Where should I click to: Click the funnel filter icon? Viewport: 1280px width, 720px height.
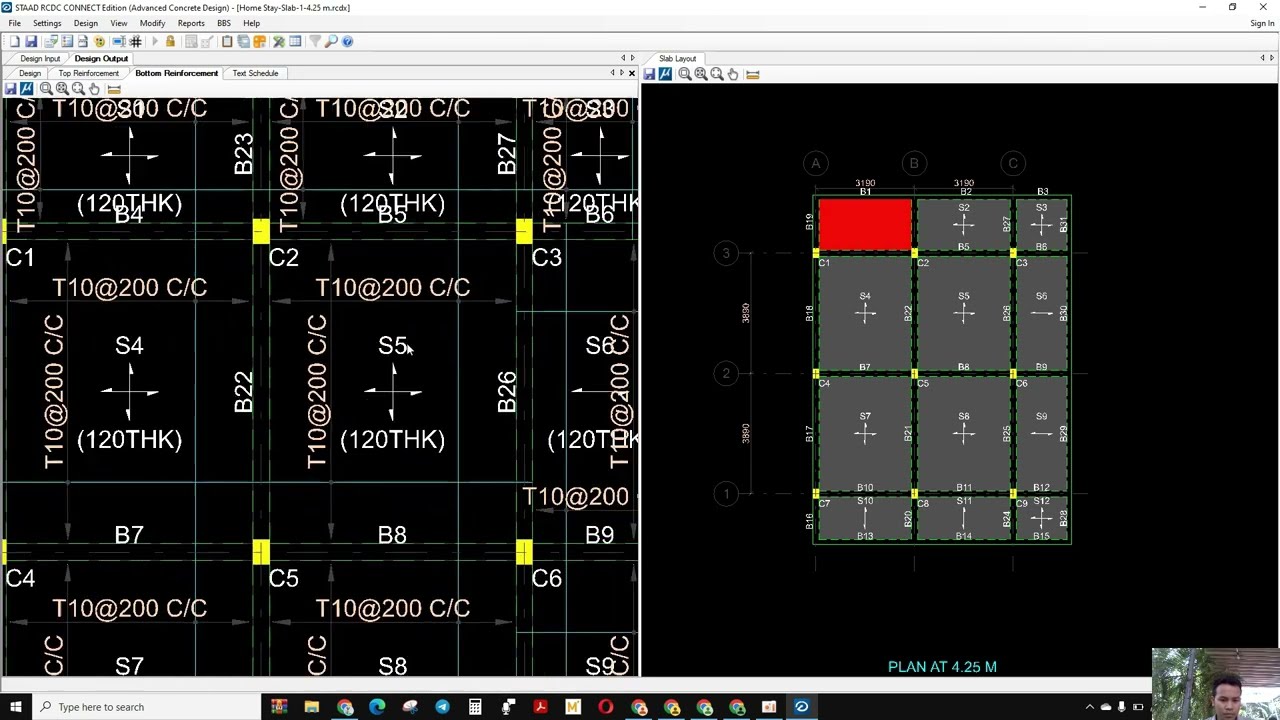click(315, 41)
